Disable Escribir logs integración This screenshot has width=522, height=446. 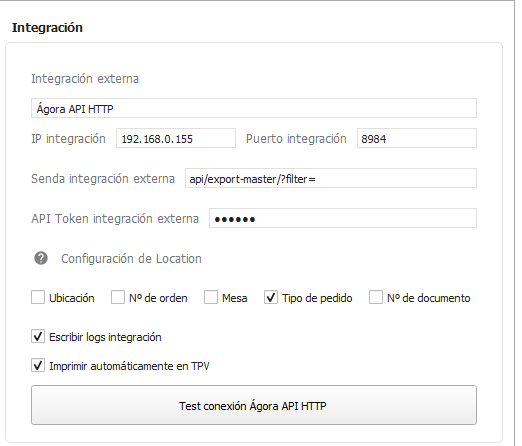coord(38,336)
